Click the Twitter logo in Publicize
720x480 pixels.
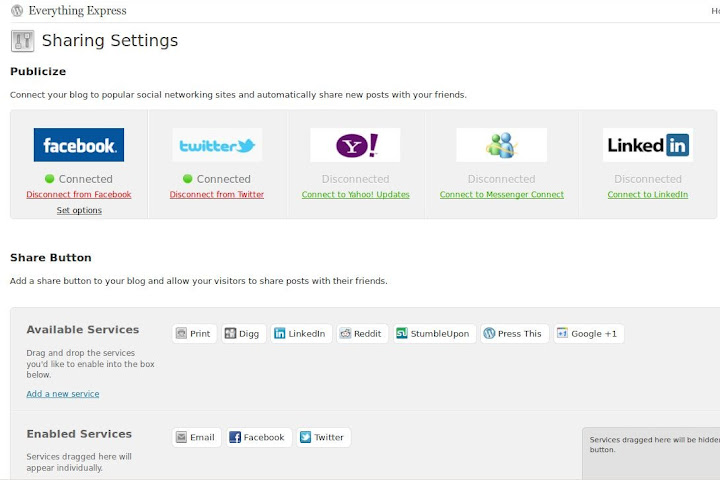pyautogui.click(x=217, y=145)
